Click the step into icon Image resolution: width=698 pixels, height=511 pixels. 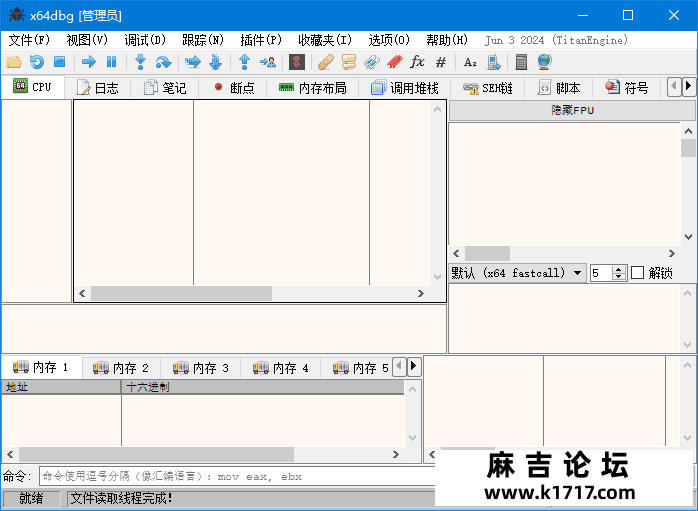click(140, 62)
